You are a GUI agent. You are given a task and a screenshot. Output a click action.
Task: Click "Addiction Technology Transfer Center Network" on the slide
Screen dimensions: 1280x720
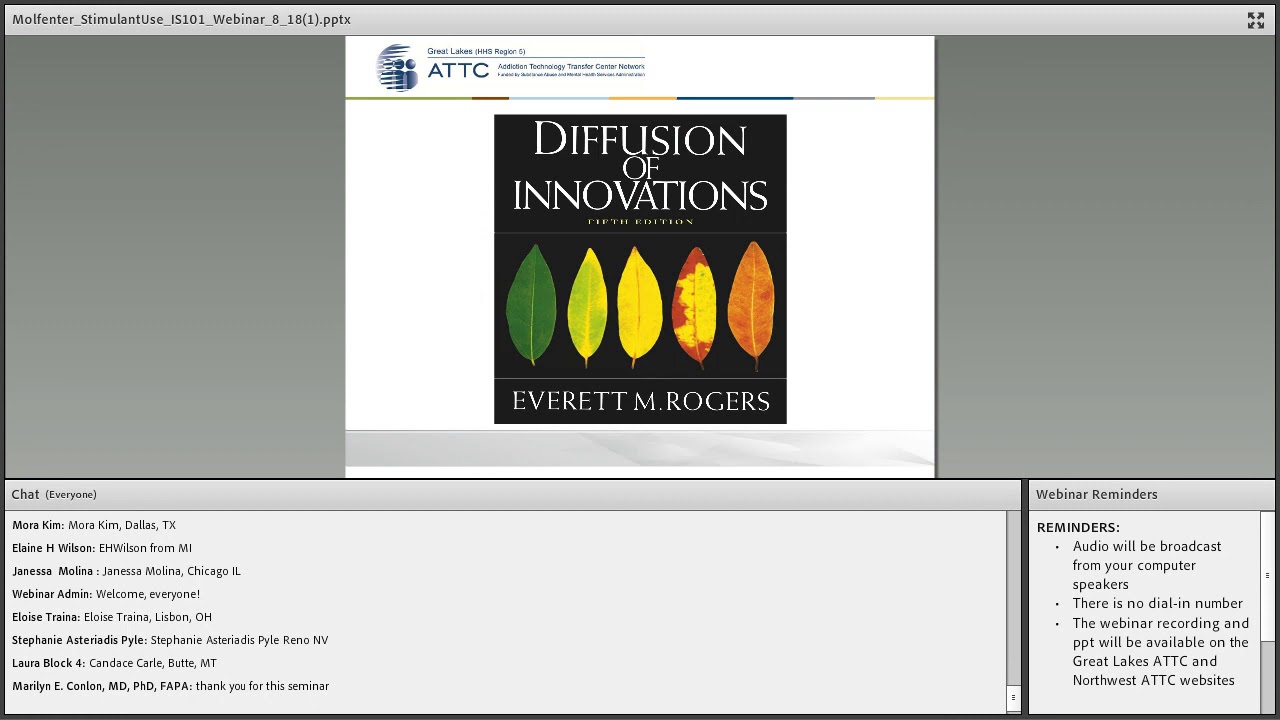click(x=571, y=67)
